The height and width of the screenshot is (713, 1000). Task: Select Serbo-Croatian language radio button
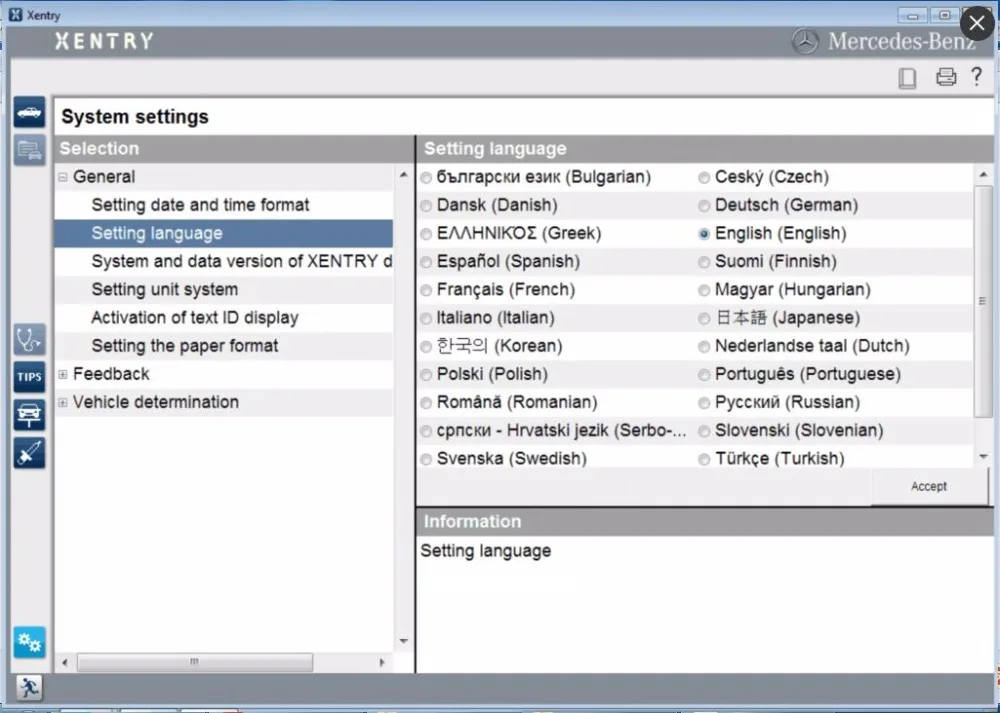[x=426, y=431]
